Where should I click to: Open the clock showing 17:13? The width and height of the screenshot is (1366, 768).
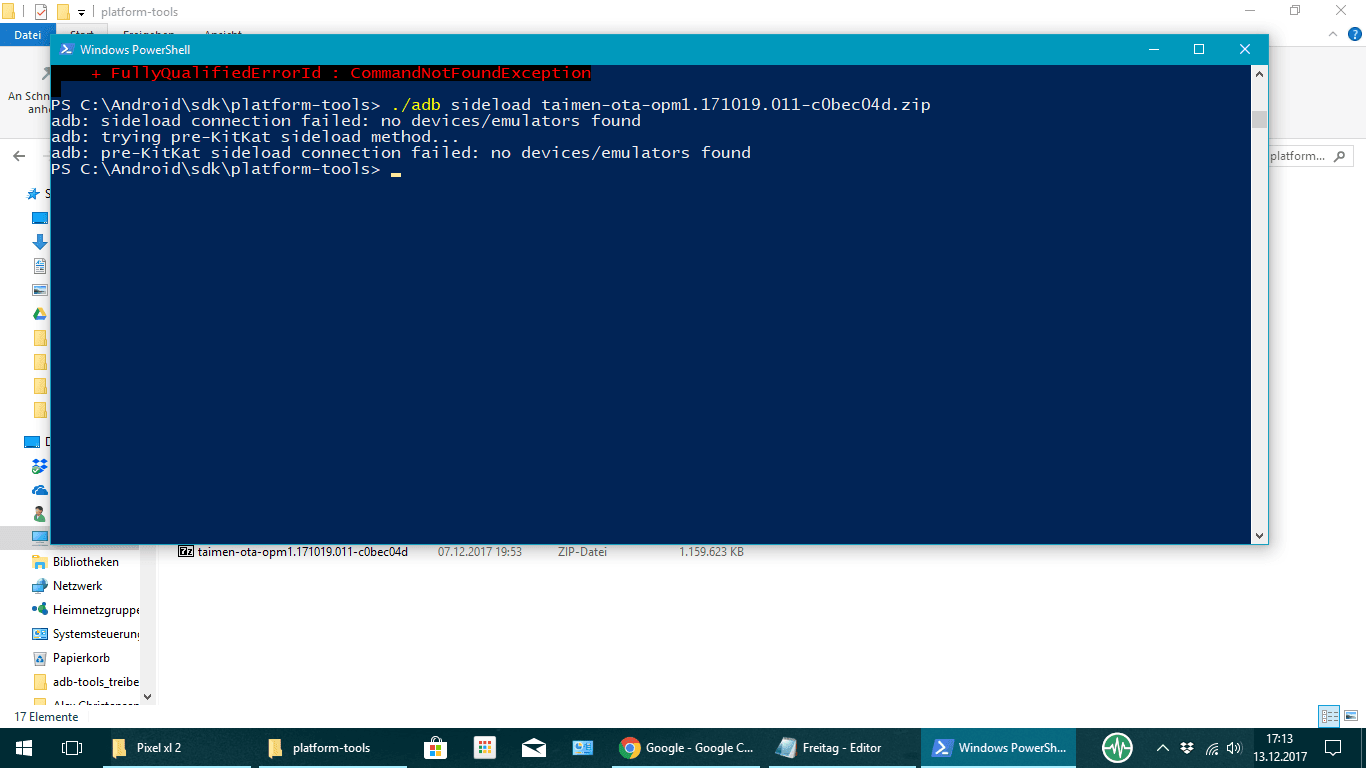click(1279, 747)
